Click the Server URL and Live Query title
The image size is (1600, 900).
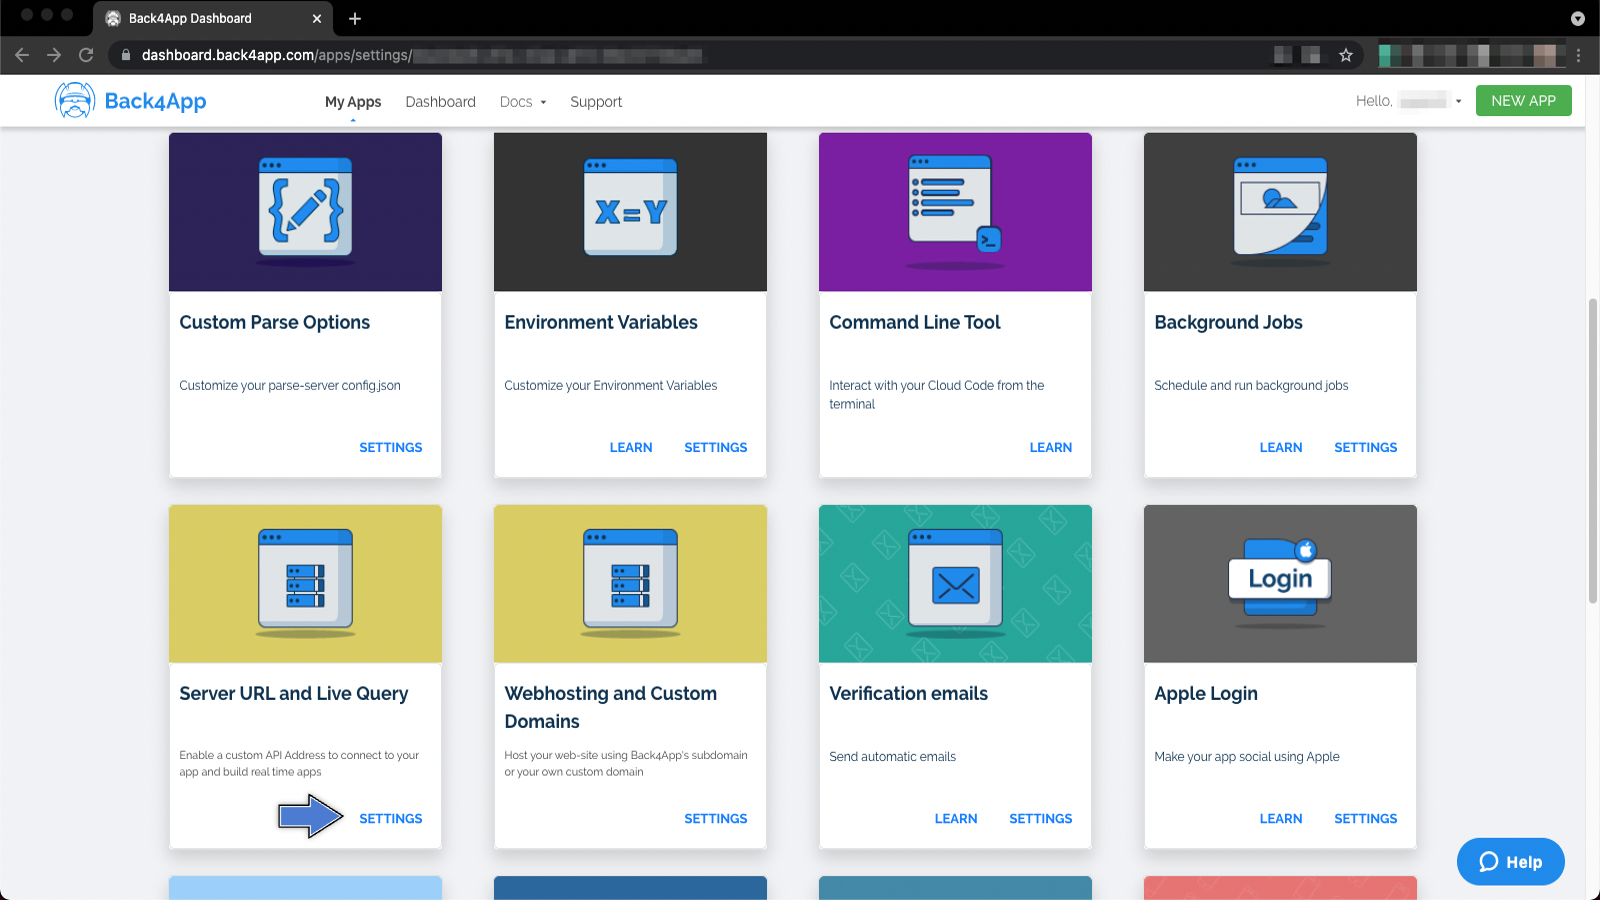[294, 693]
